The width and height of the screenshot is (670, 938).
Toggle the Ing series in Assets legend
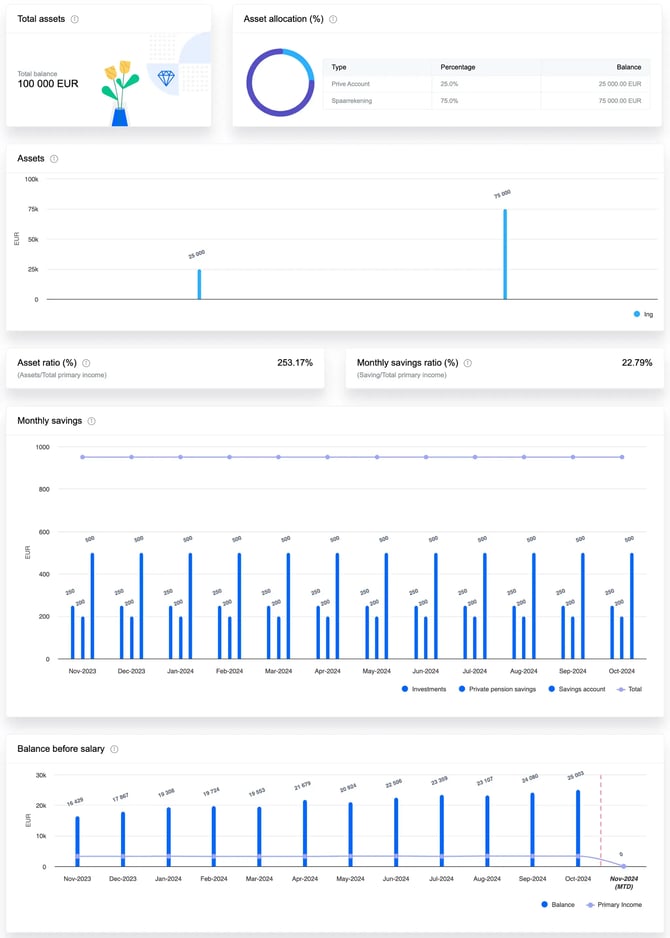click(643, 314)
